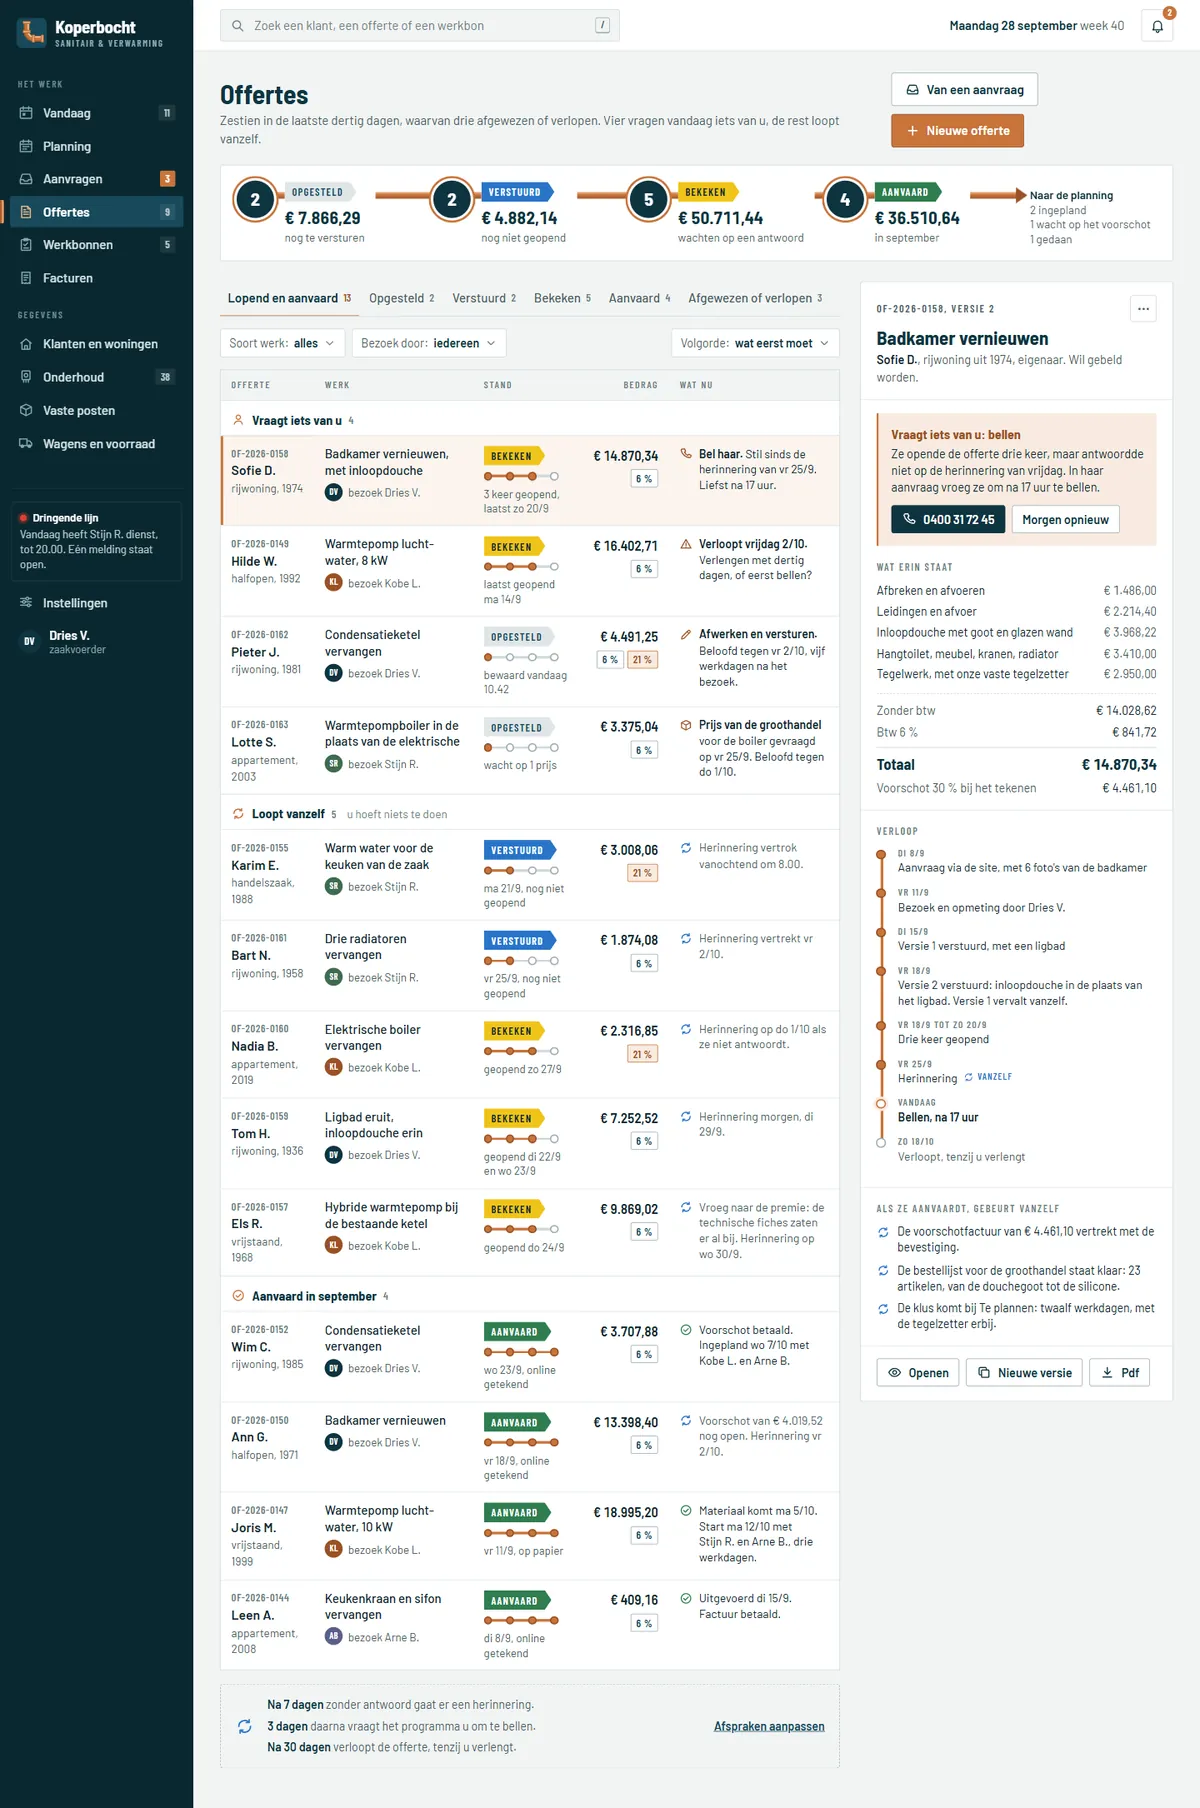The width and height of the screenshot is (1200, 1808).
Task: Click the Openen button
Action: (918, 1373)
